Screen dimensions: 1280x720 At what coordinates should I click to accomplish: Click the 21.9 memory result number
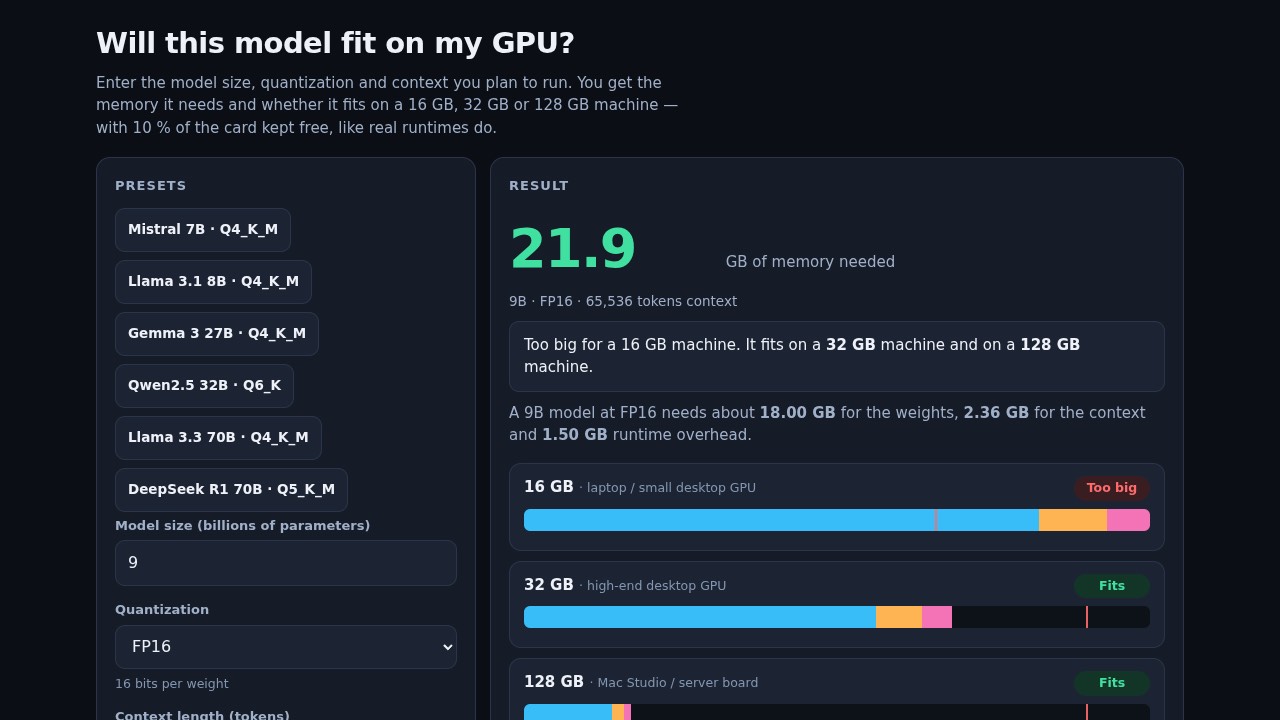coord(573,249)
